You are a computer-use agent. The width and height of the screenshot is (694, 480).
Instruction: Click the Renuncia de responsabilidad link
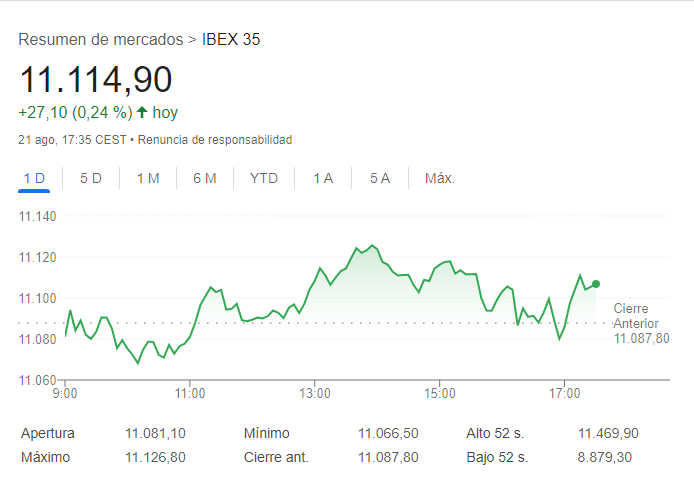point(215,139)
